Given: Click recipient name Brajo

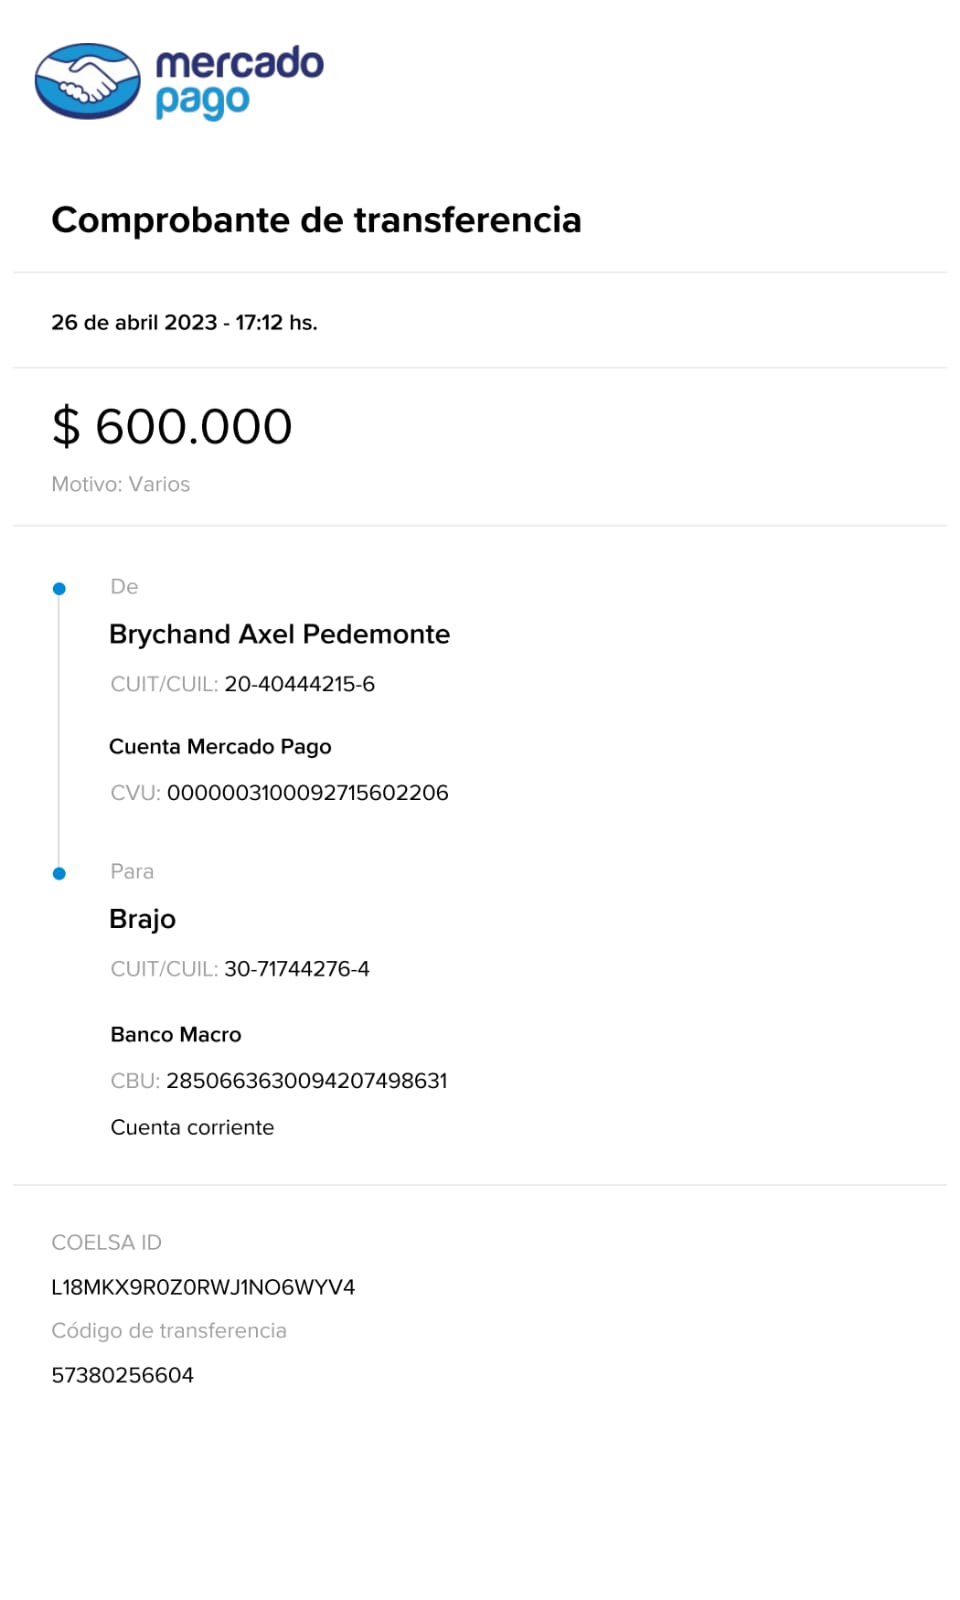Looking at the screenshot, I should pyautogui.click(x=142, y=919).
